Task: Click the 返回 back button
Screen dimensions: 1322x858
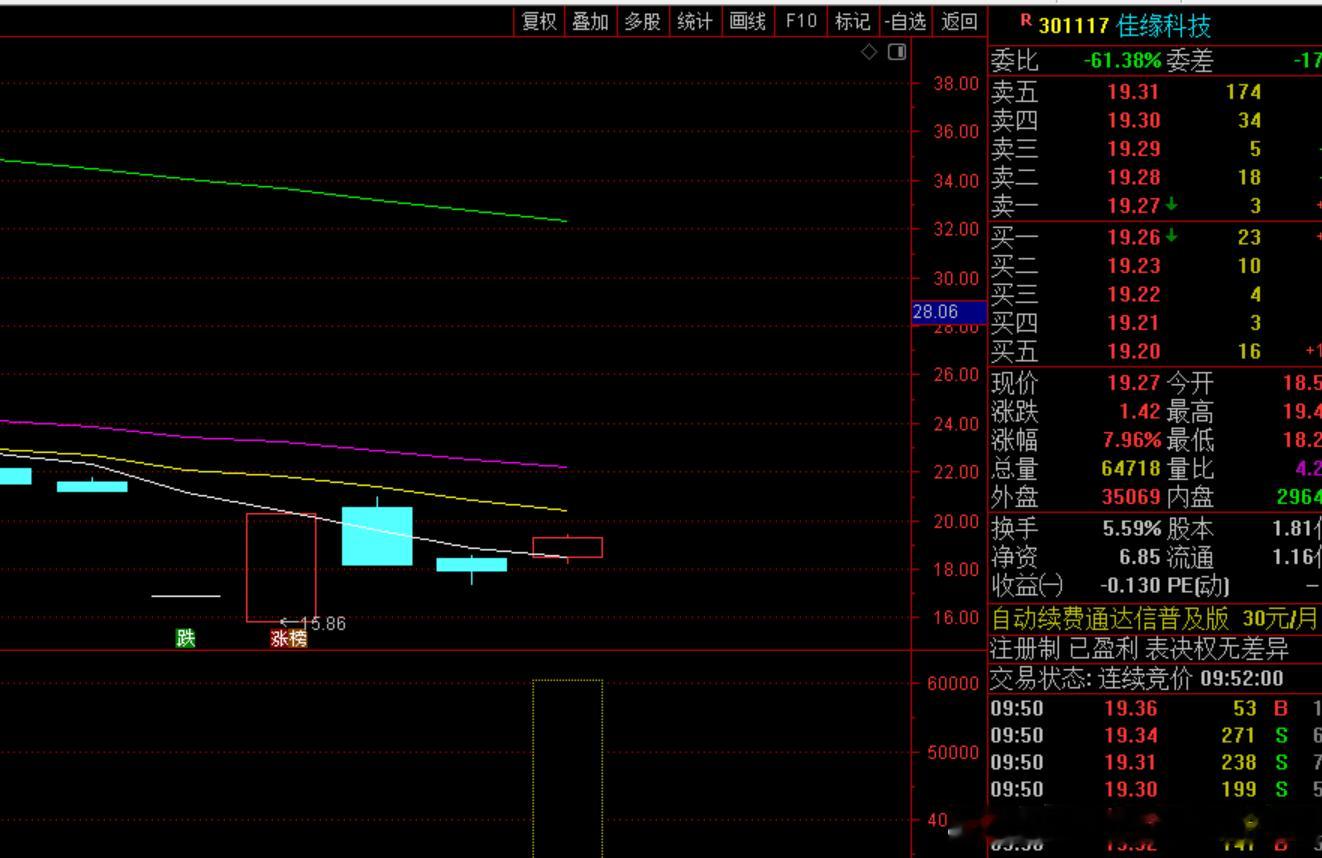Action: pyautogui.click(x=959, y=21)
